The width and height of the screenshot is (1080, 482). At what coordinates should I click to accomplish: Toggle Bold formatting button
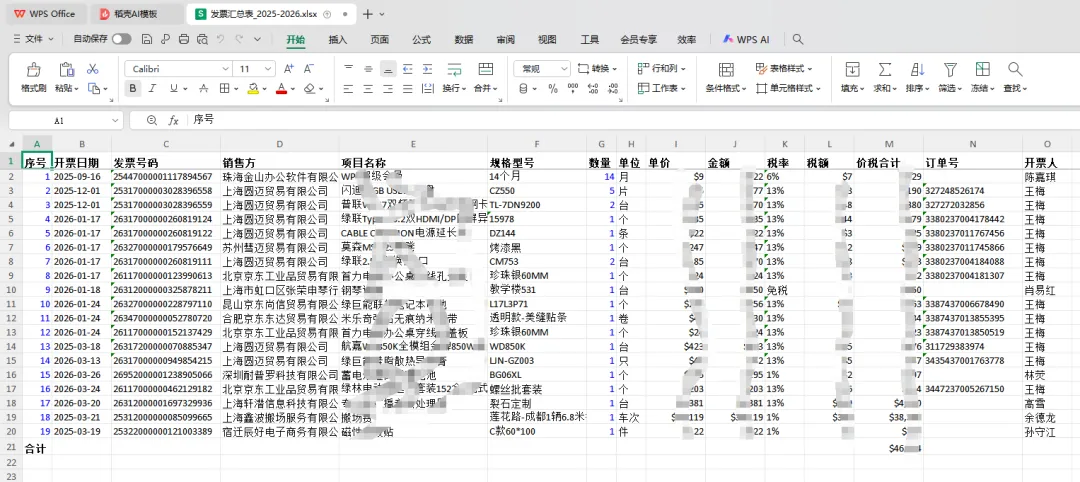133,88
